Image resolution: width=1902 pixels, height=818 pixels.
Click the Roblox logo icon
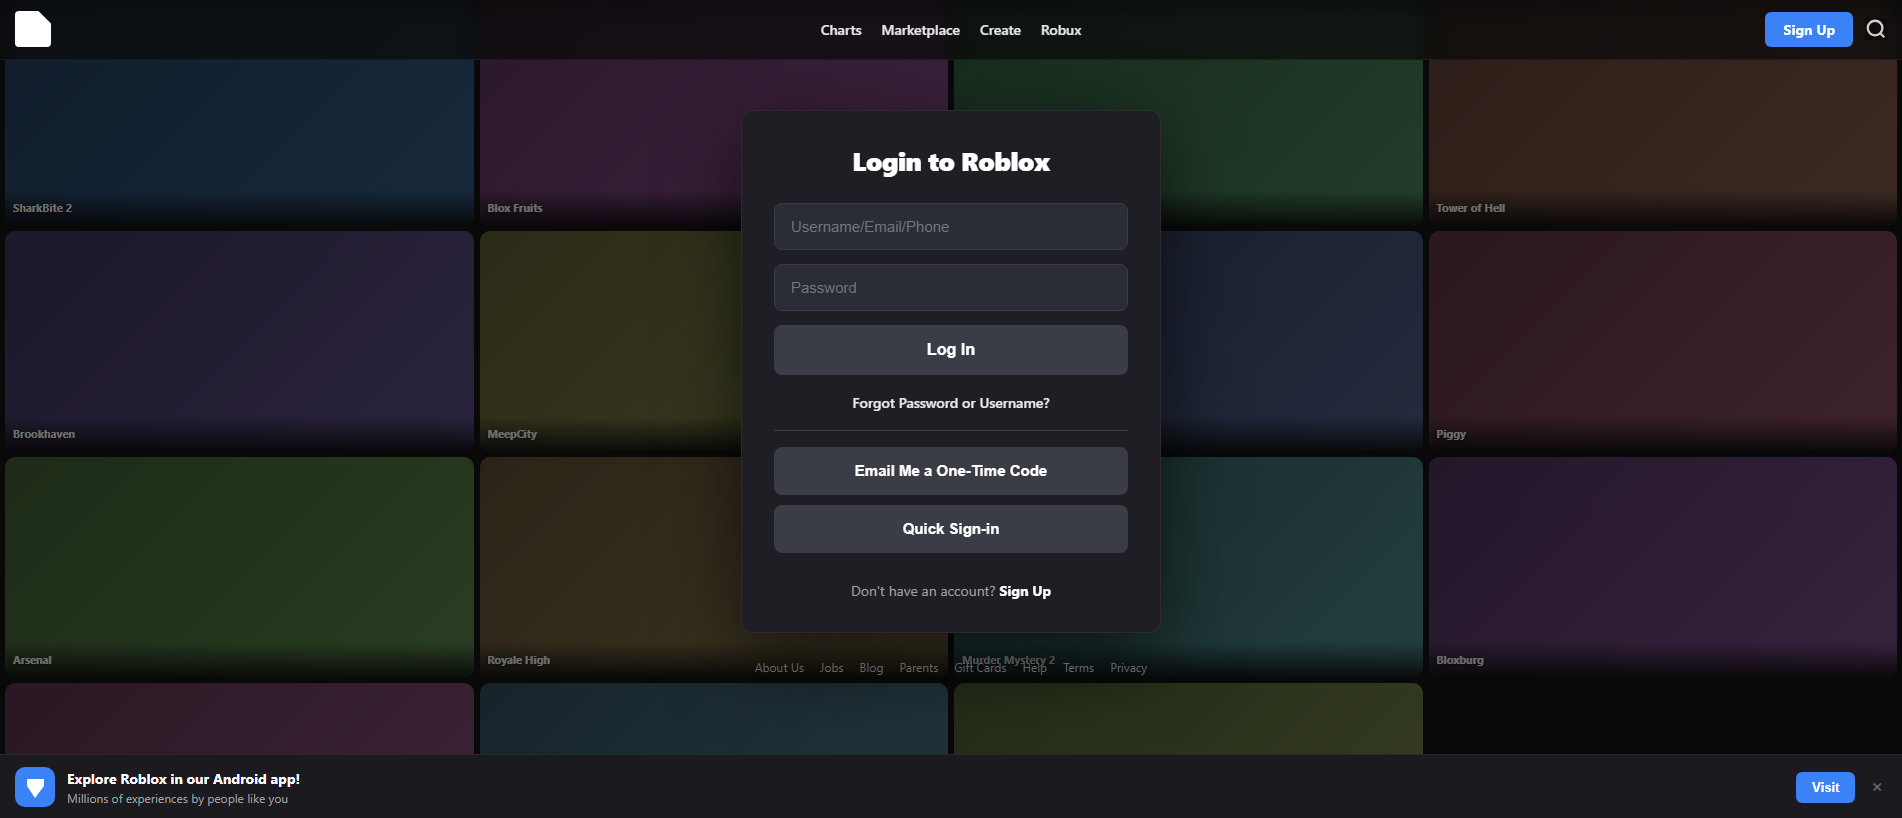coord(33,29)
